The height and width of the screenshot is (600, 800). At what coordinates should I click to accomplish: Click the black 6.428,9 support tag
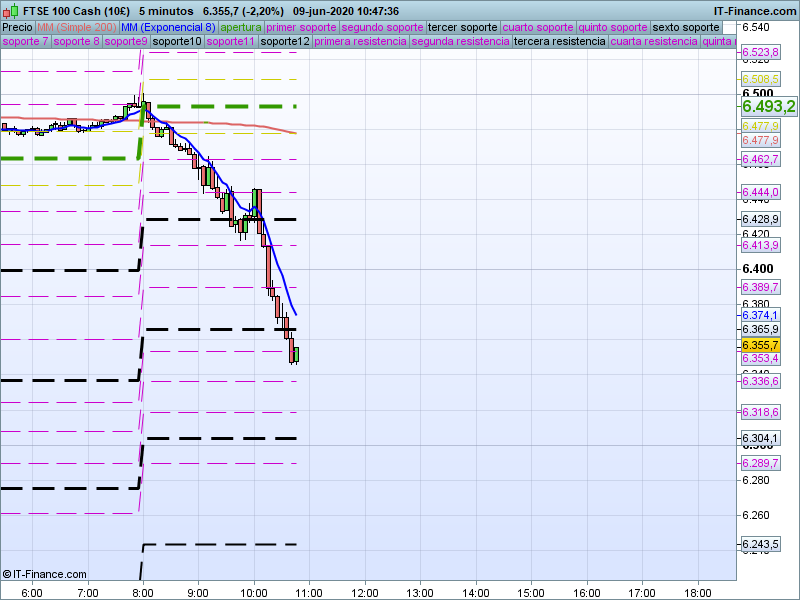[760, 219]
